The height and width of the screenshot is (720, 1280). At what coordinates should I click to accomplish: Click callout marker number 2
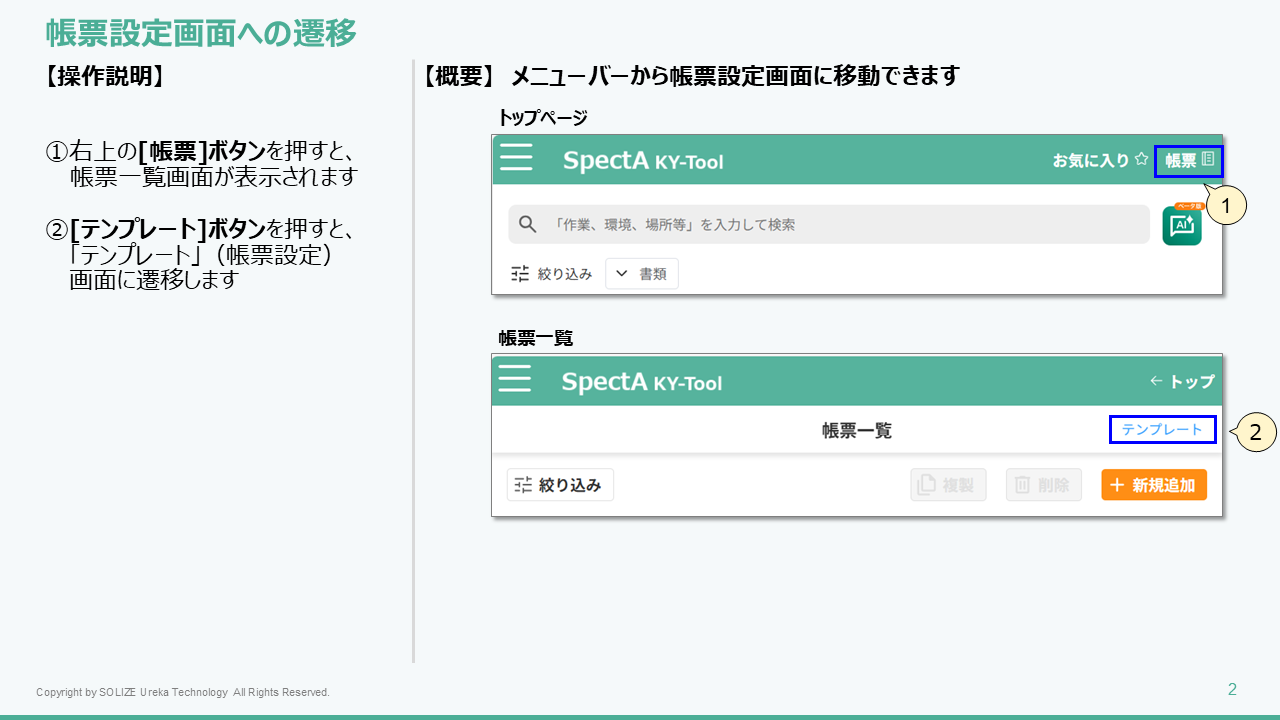[x=1257, y=433]
